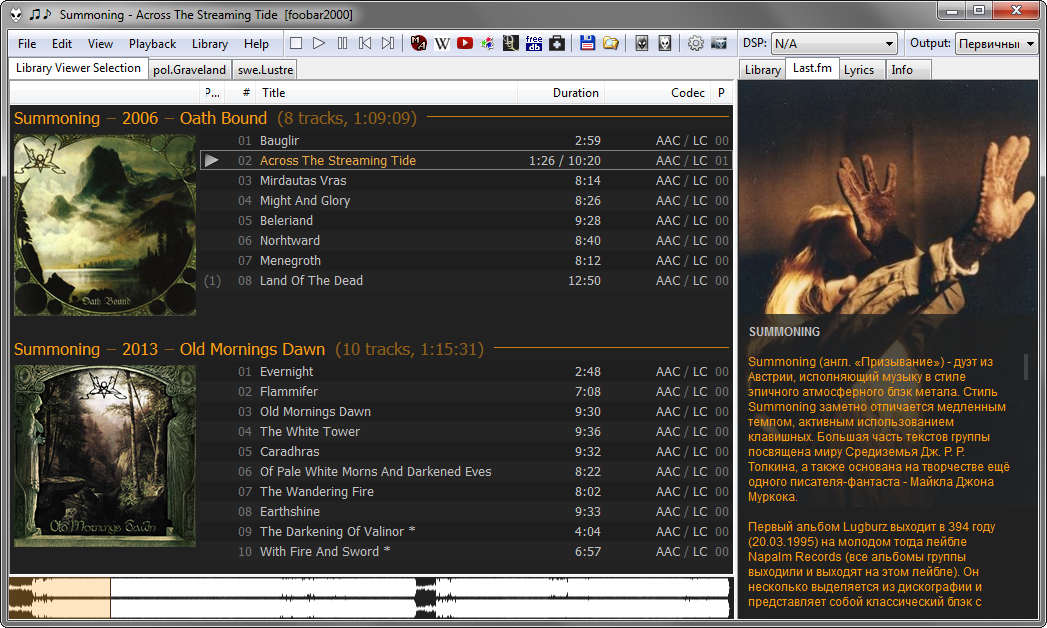Select the Last.fm panel tab
The height and width of the screenshot is (628, 1047).
(x=812, y=68)
